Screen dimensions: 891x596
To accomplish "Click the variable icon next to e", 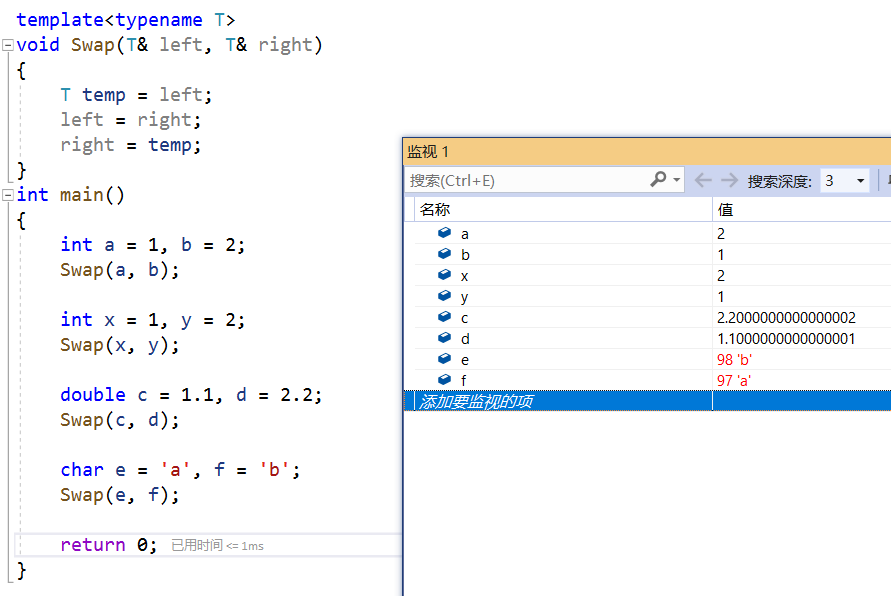I will click(444, 359).
